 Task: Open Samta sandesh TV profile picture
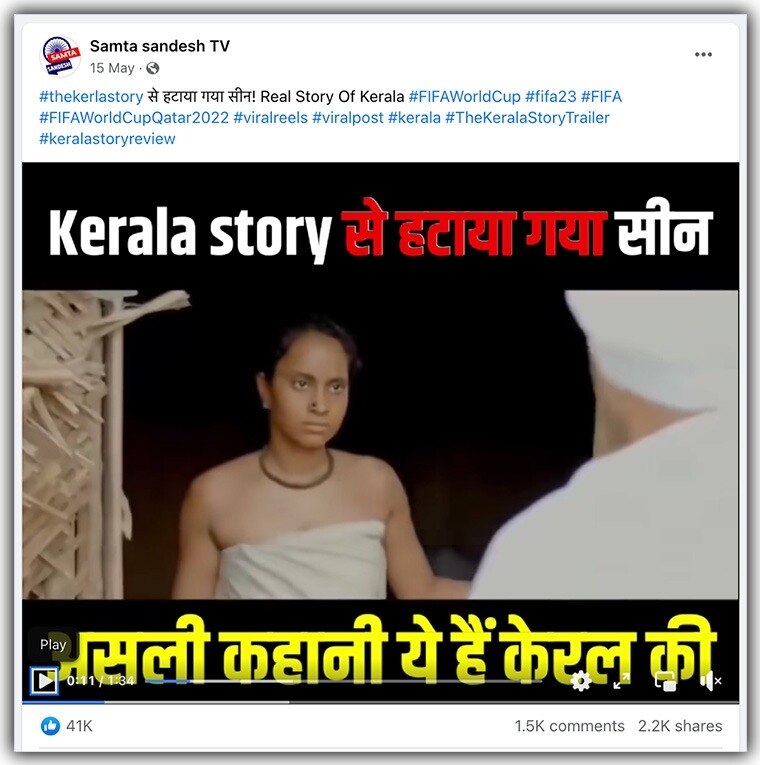click(60, 57)
